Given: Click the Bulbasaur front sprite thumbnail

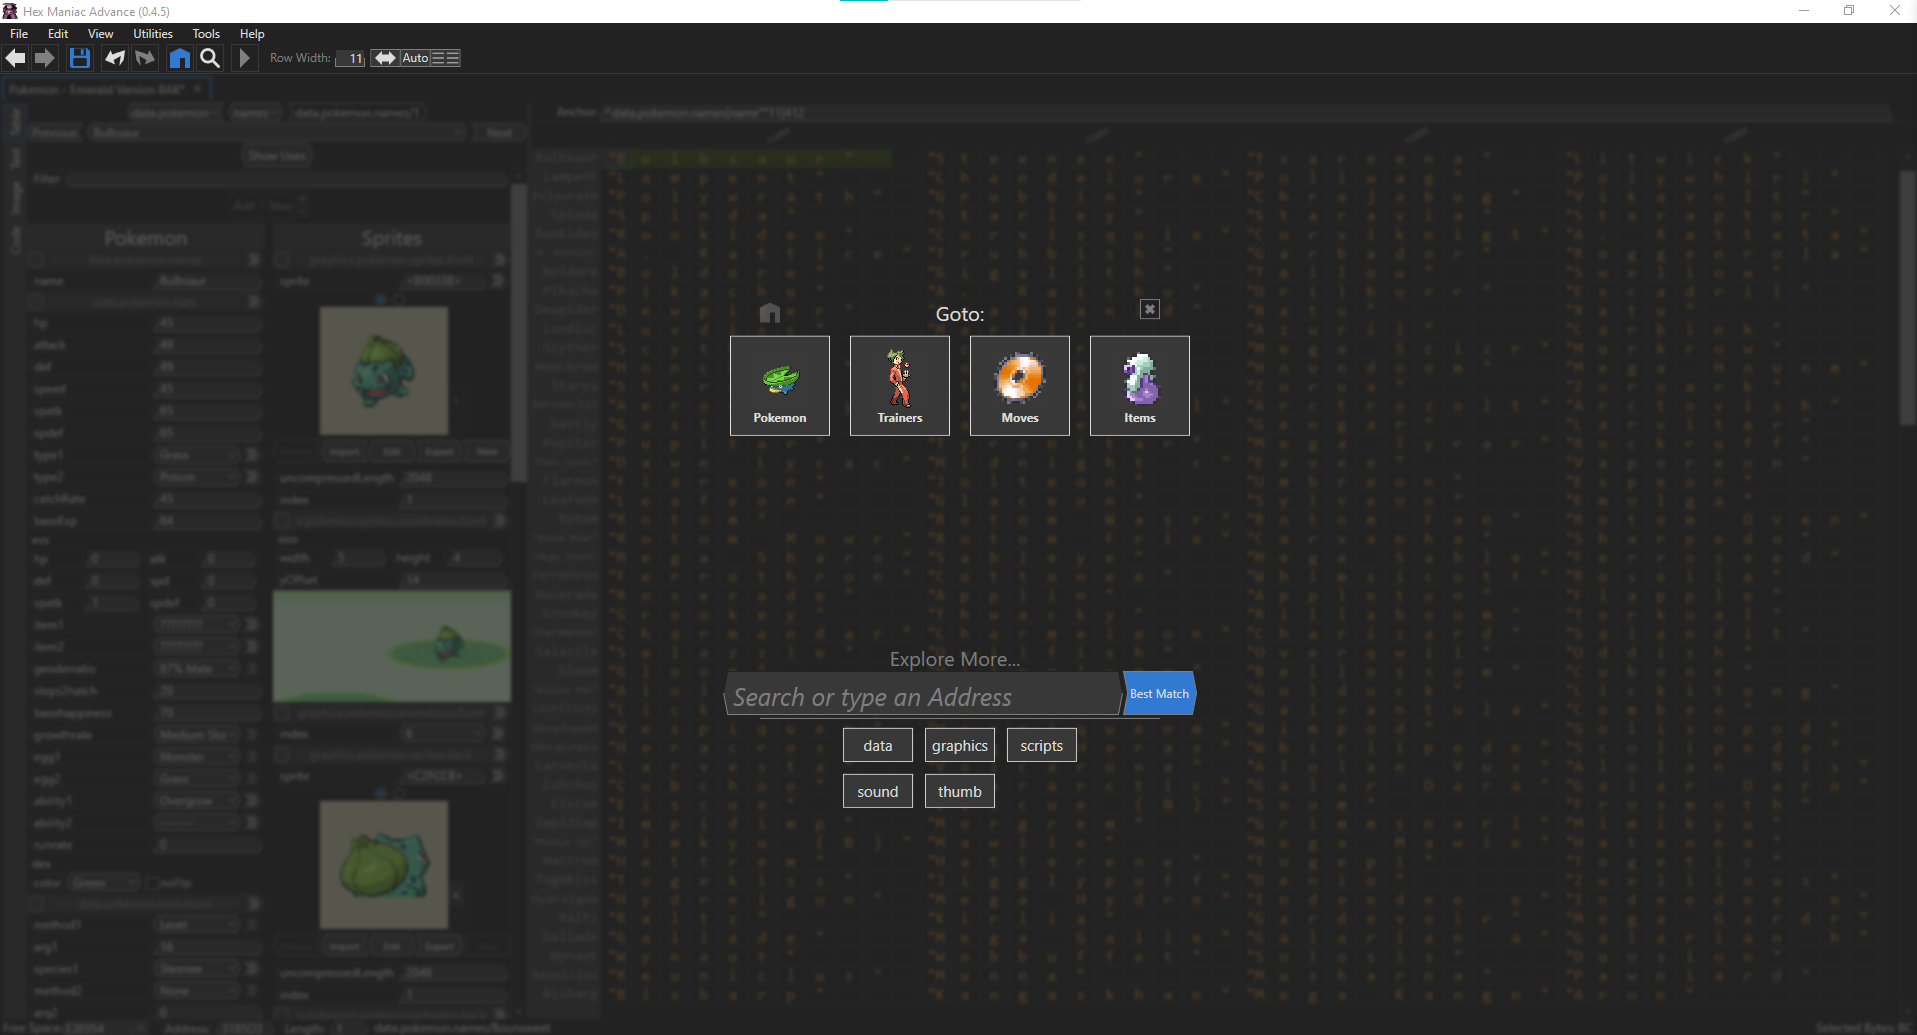Looking at the screenshot, I should click(384, 371).
